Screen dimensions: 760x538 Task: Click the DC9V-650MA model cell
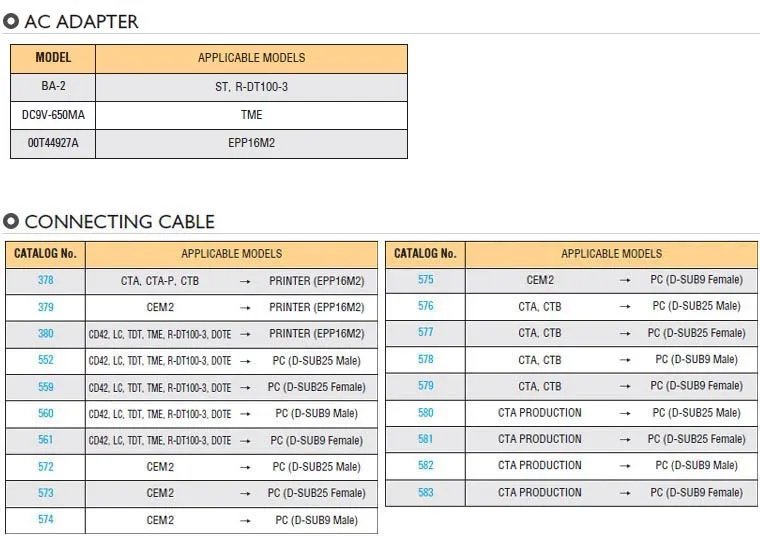coord(53,115)
